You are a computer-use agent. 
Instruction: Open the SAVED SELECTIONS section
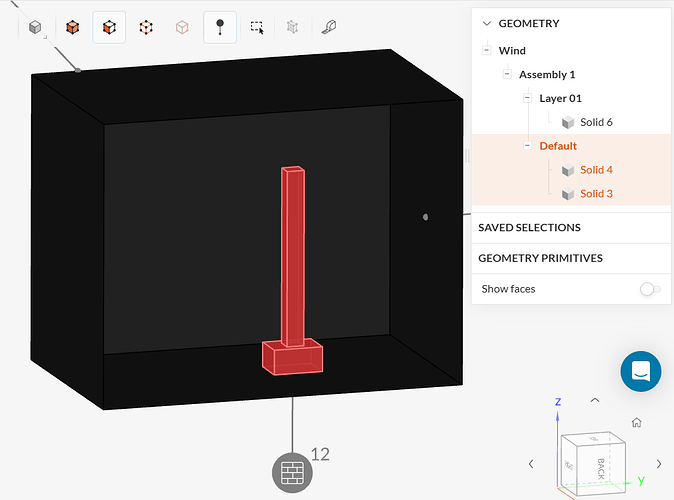coord(571,228)
